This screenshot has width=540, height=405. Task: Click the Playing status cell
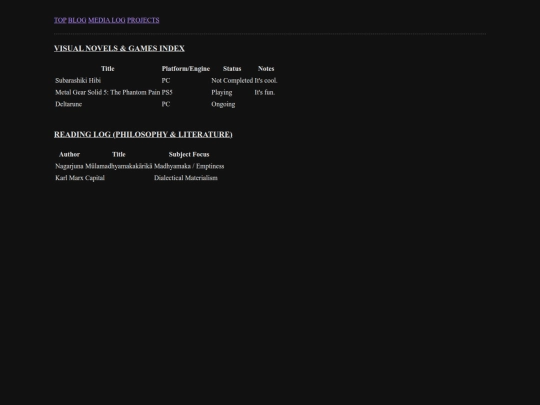222,92
